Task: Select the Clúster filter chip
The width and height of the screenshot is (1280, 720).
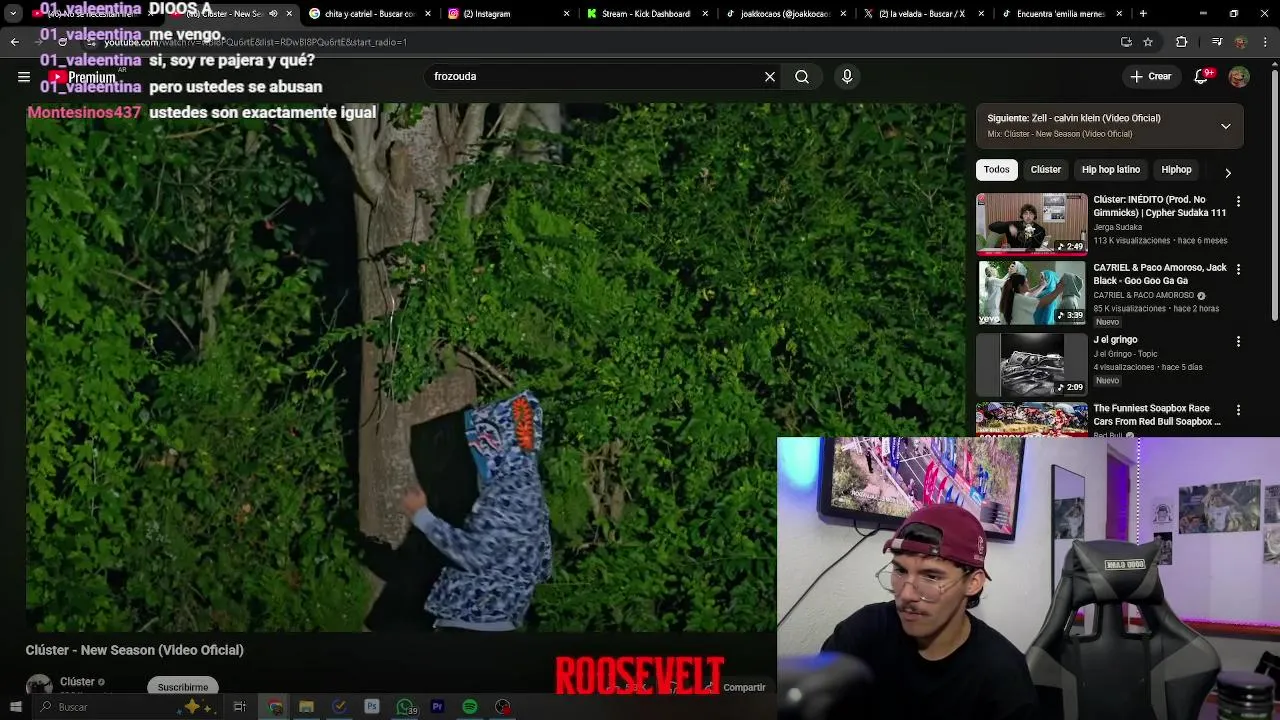Action: pos(1046,170)
